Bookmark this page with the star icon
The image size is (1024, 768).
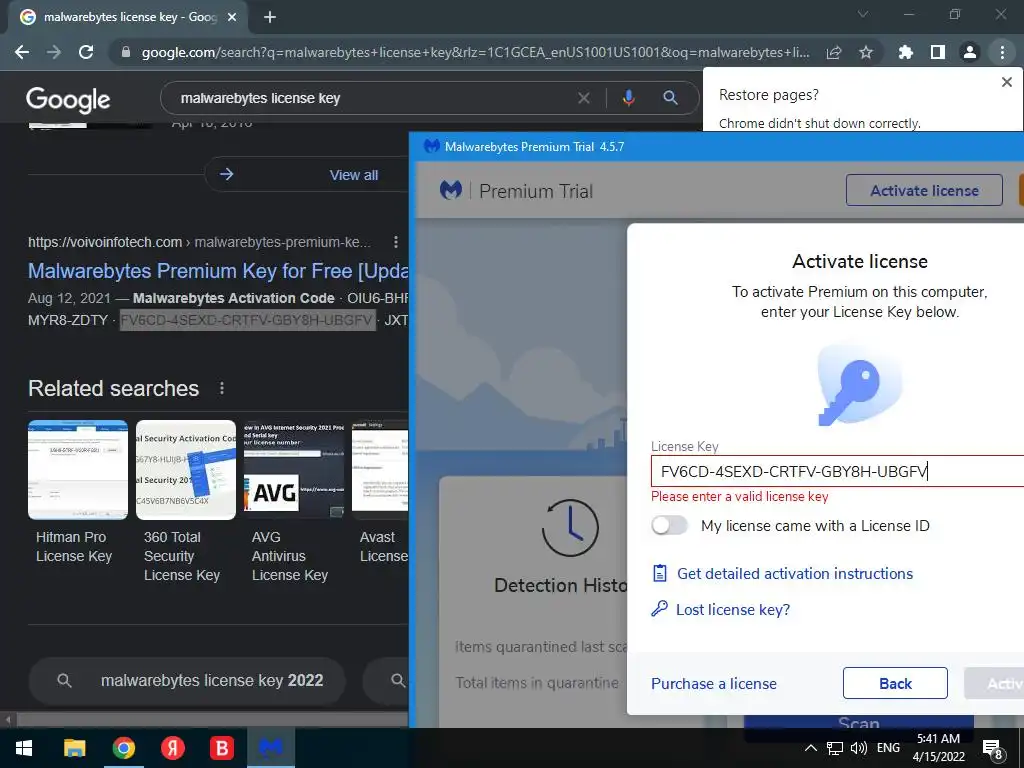pyautogui.click(x=866, y=52)
